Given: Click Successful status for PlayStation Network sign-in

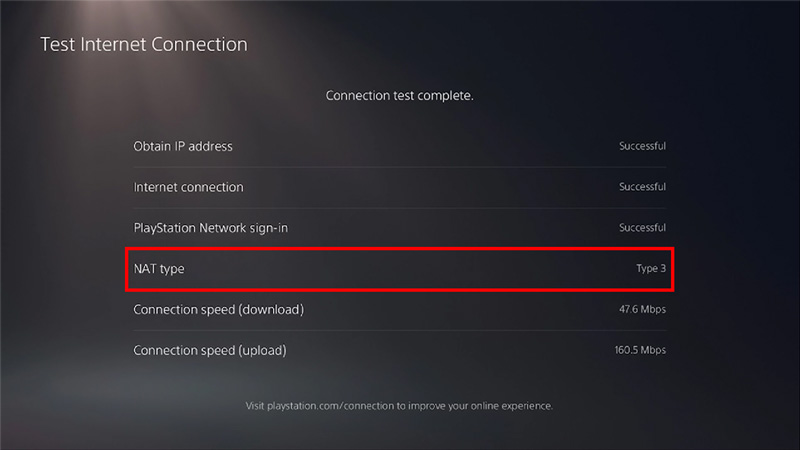Looking at the screenshot, I should (x=642, y=228).
